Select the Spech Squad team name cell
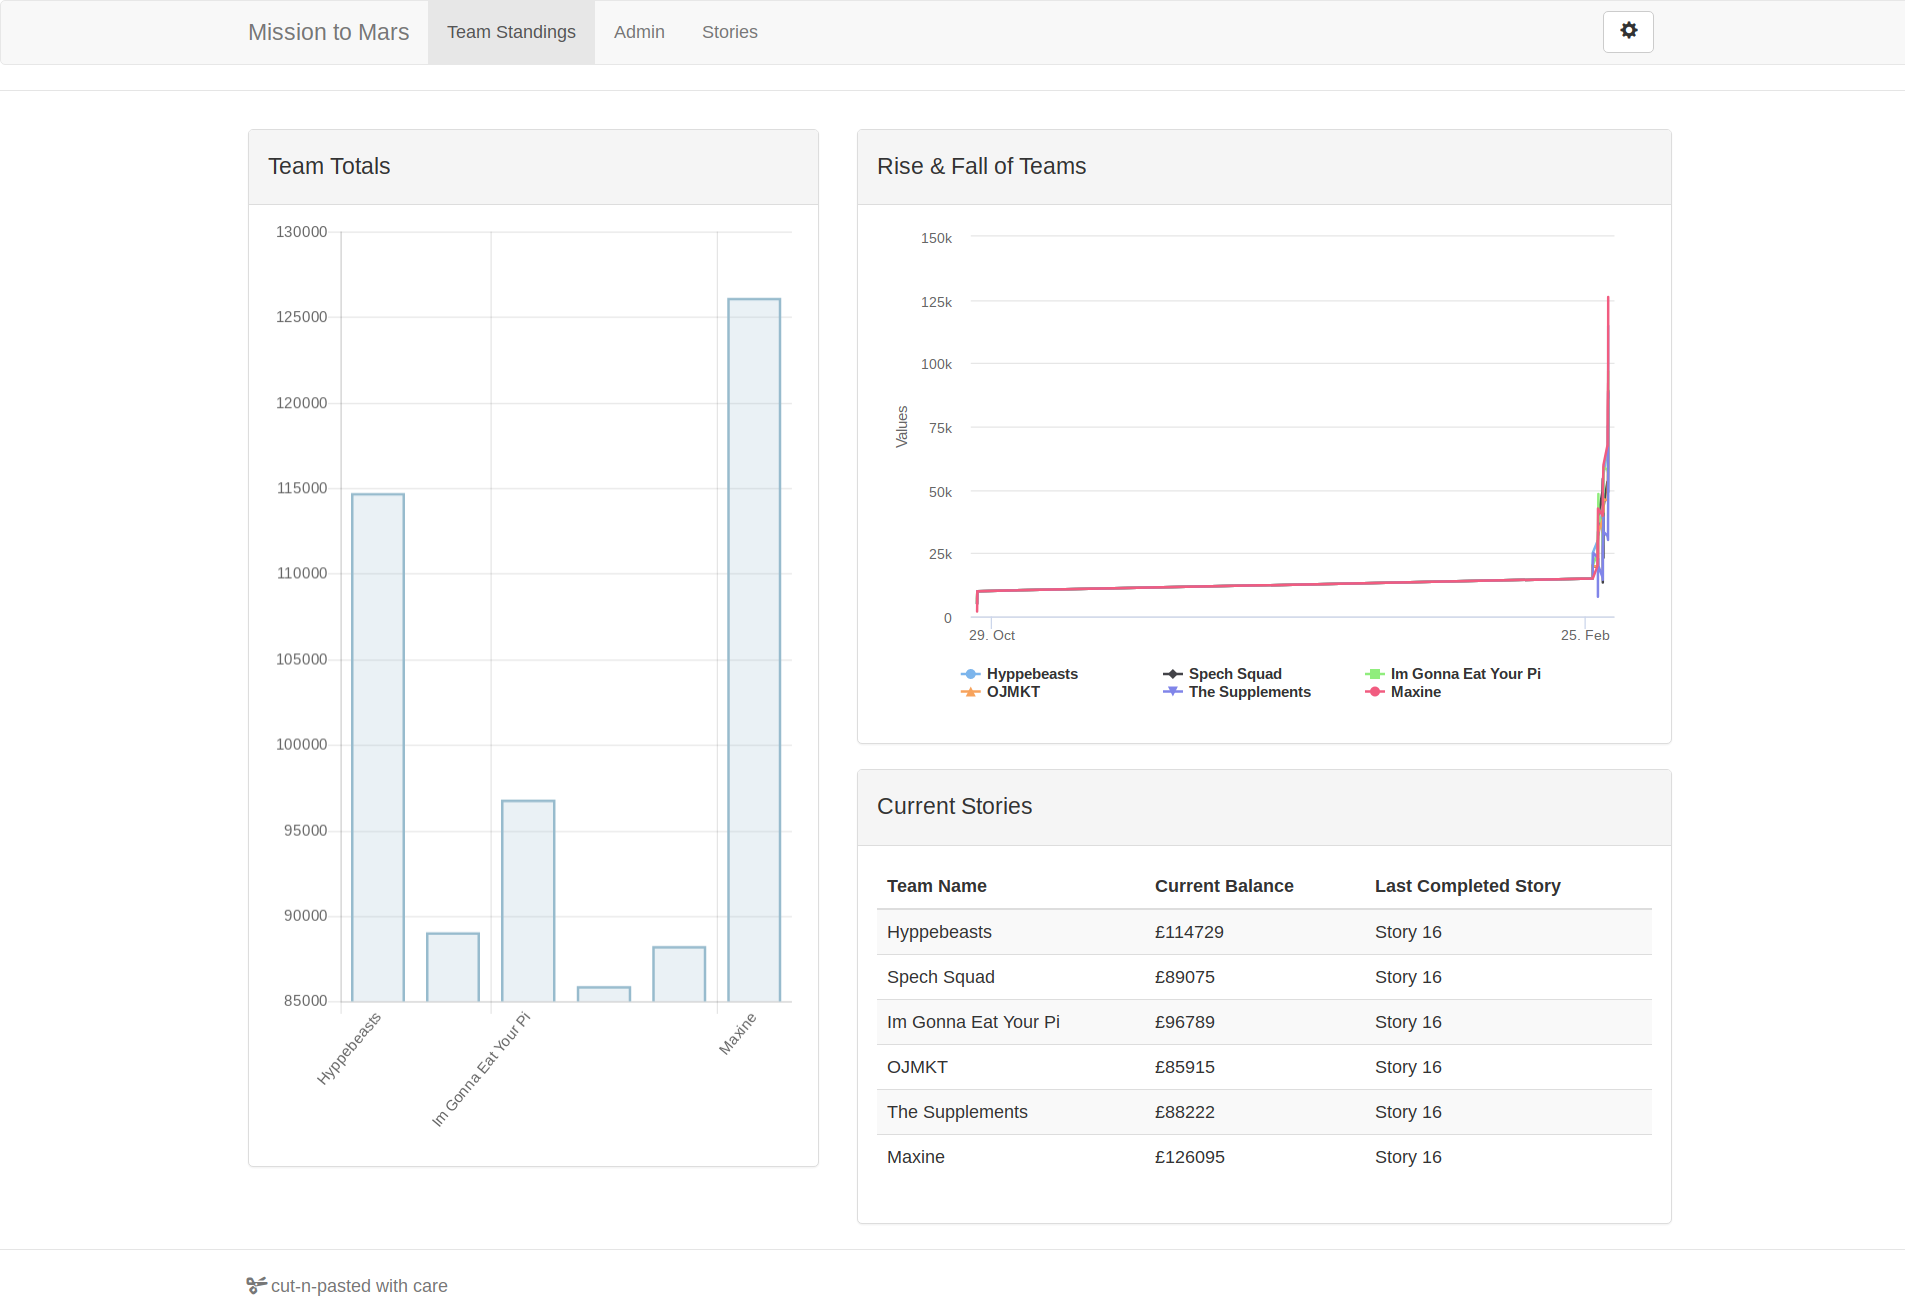Viewport: 1905px width, 1311px height. (x=941, y=977)
